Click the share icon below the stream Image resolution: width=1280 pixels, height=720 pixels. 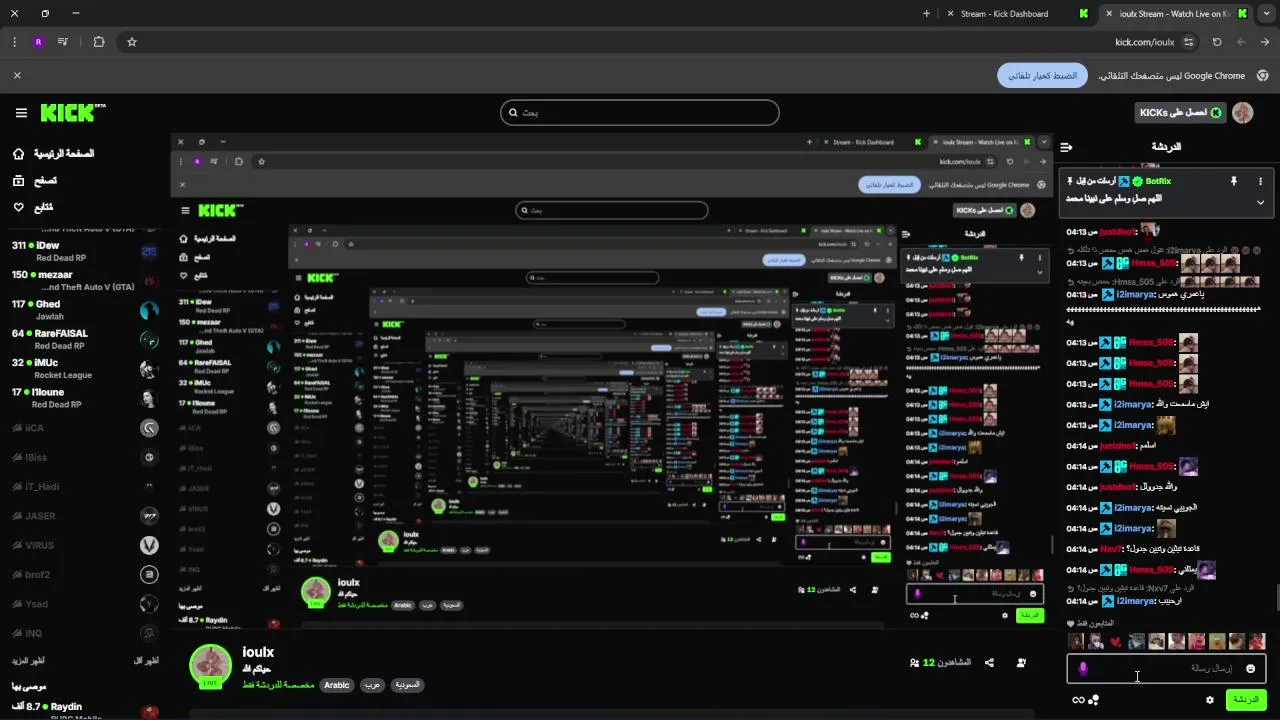(x=989, y=663)
